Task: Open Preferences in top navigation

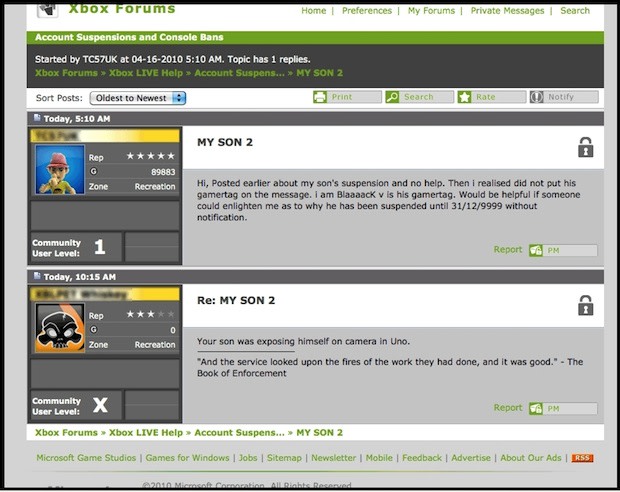Action: (x=367, y=11)
